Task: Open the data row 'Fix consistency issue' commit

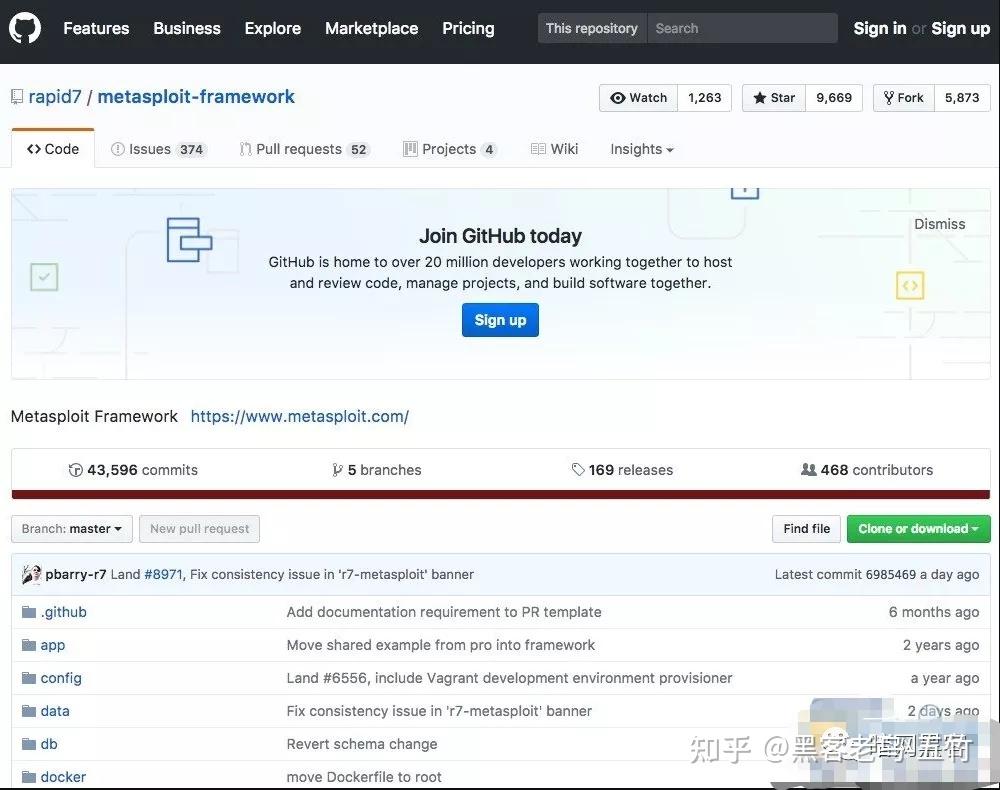Action: [439, 711]
